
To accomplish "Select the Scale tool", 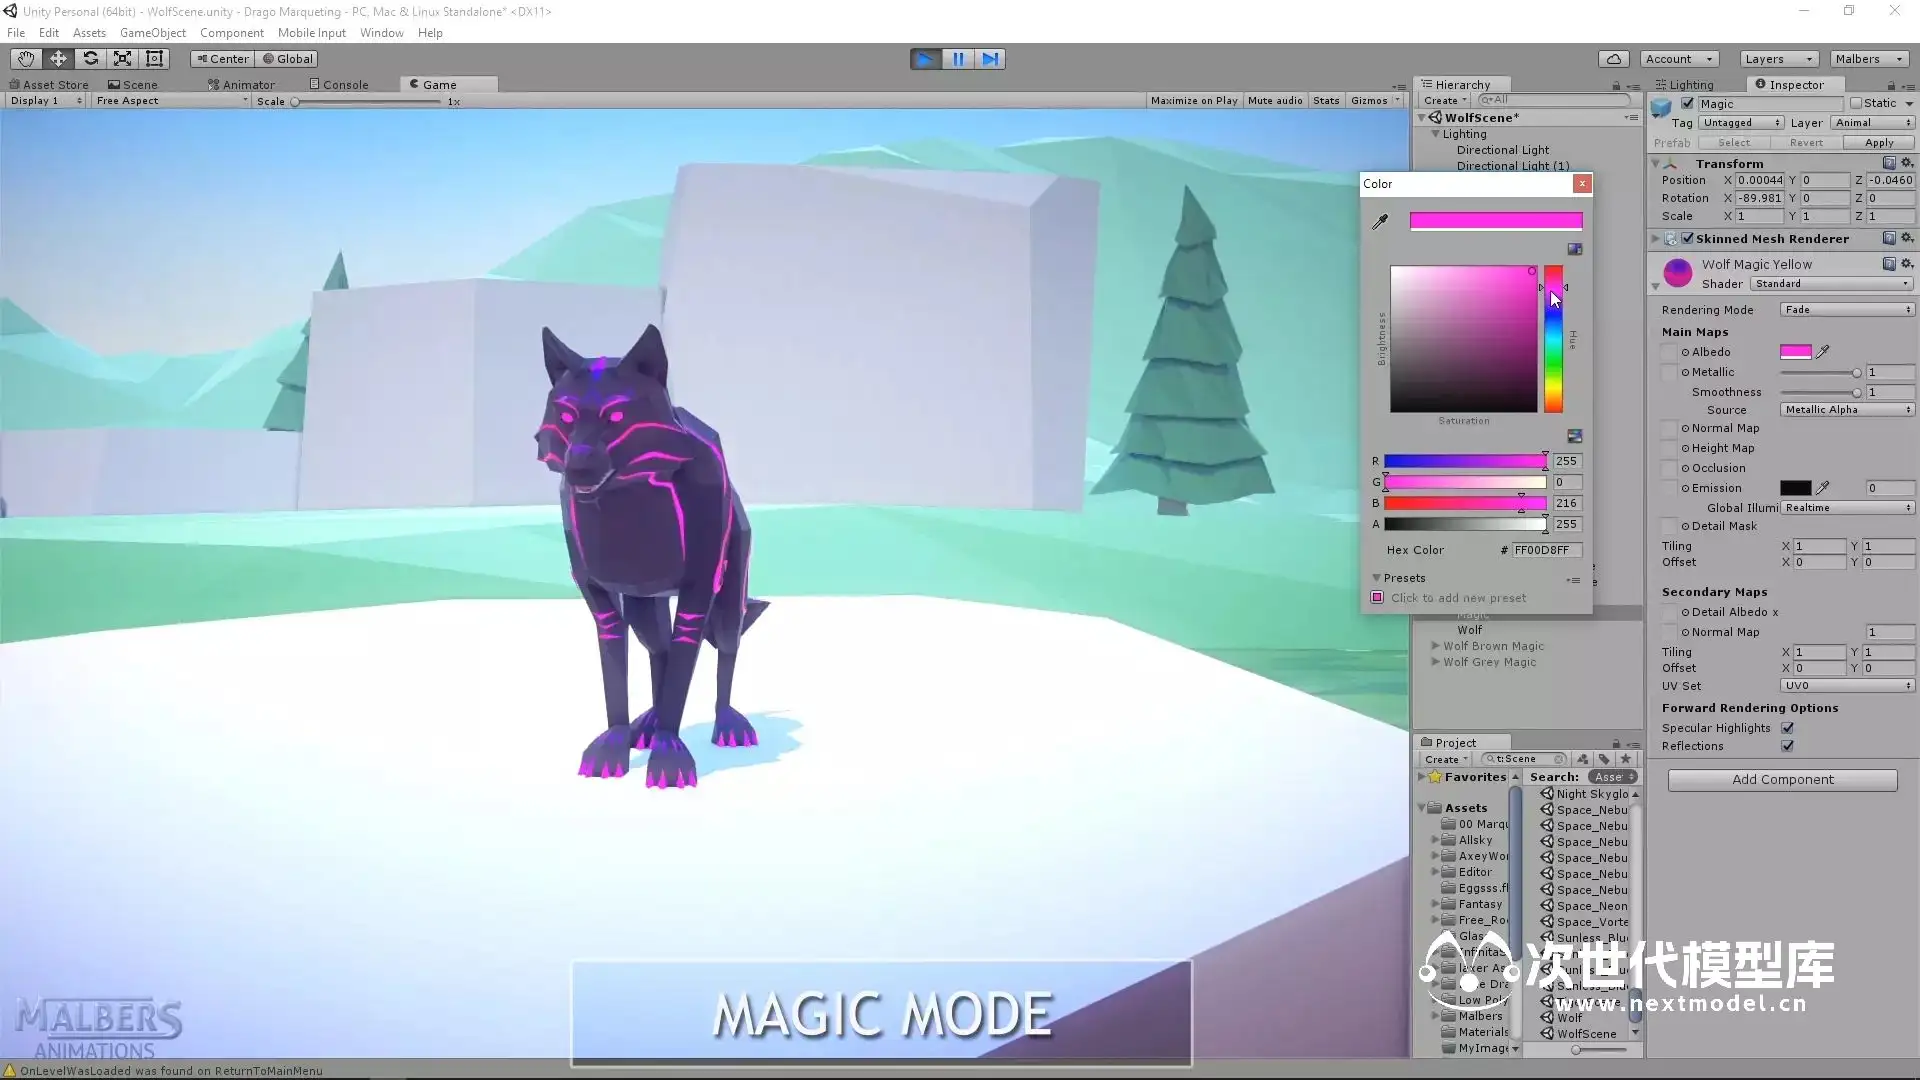I will tap(122, 59).
